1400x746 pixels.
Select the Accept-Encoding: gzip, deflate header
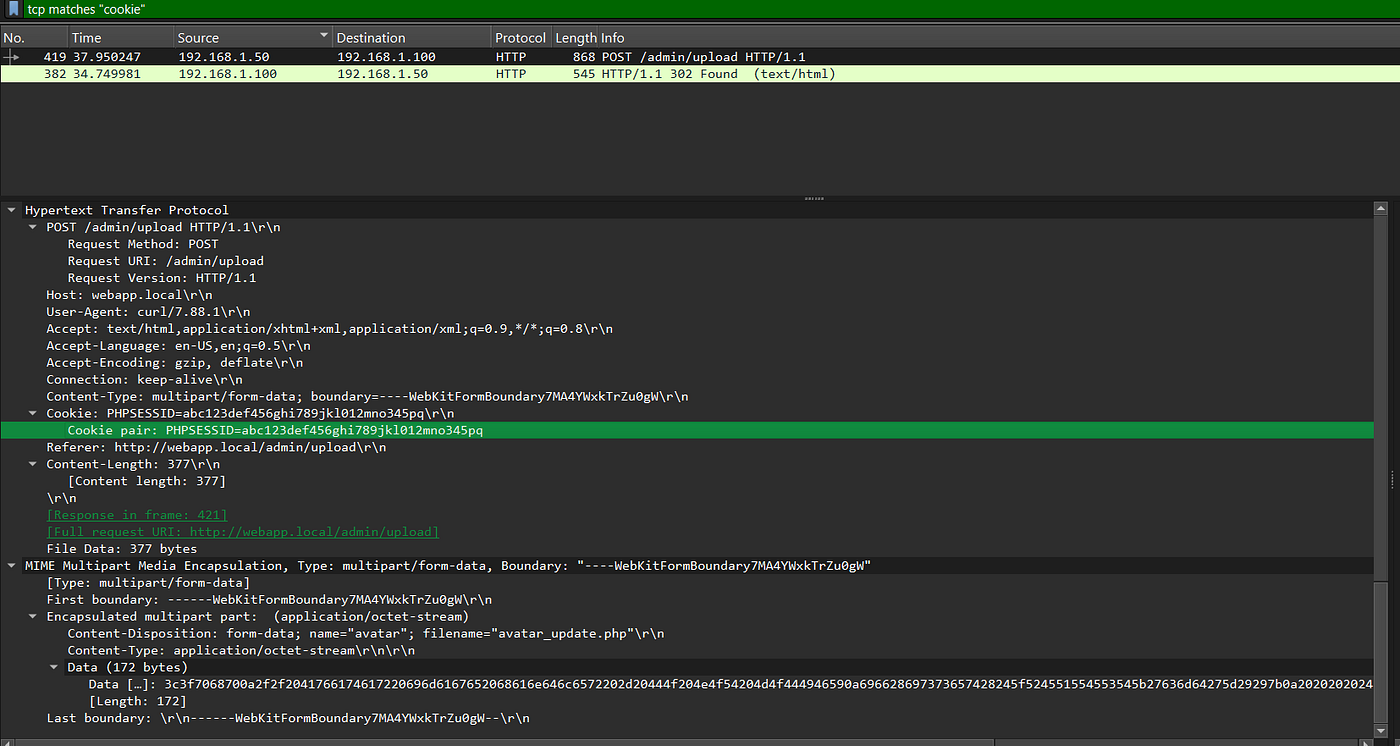174,363
